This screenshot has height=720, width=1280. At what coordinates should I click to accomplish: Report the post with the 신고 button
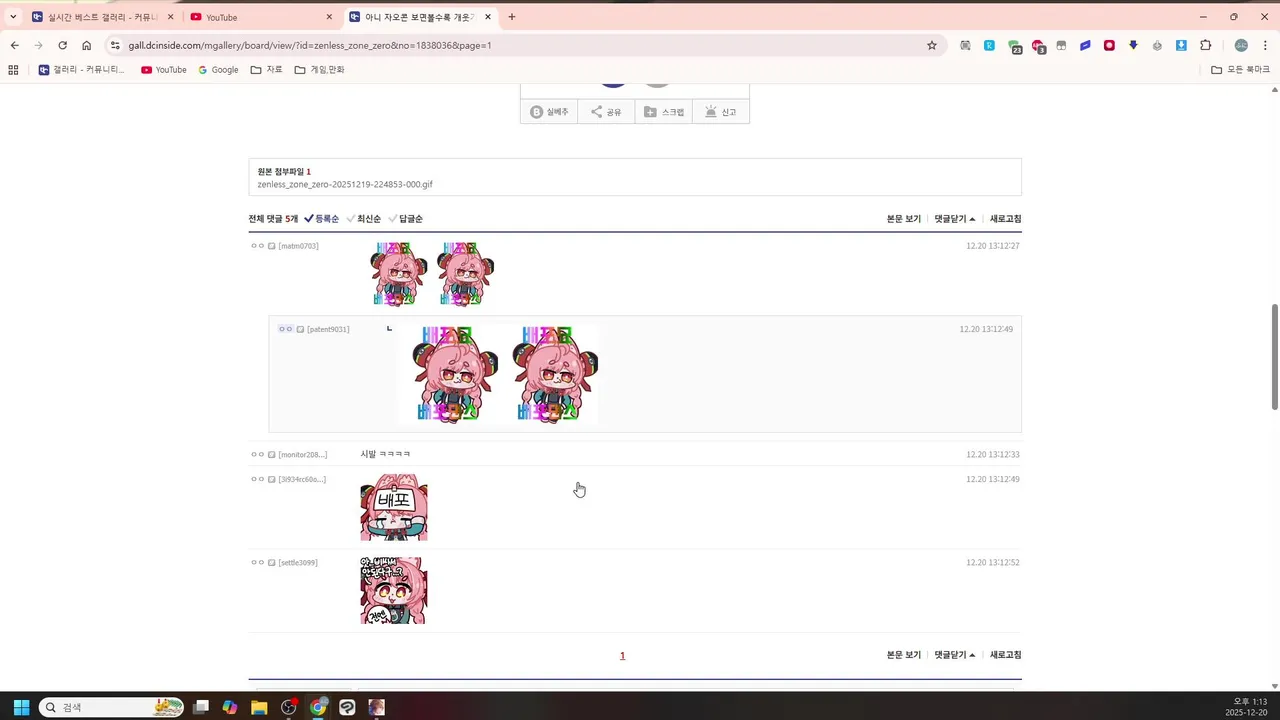click(721, 112)
